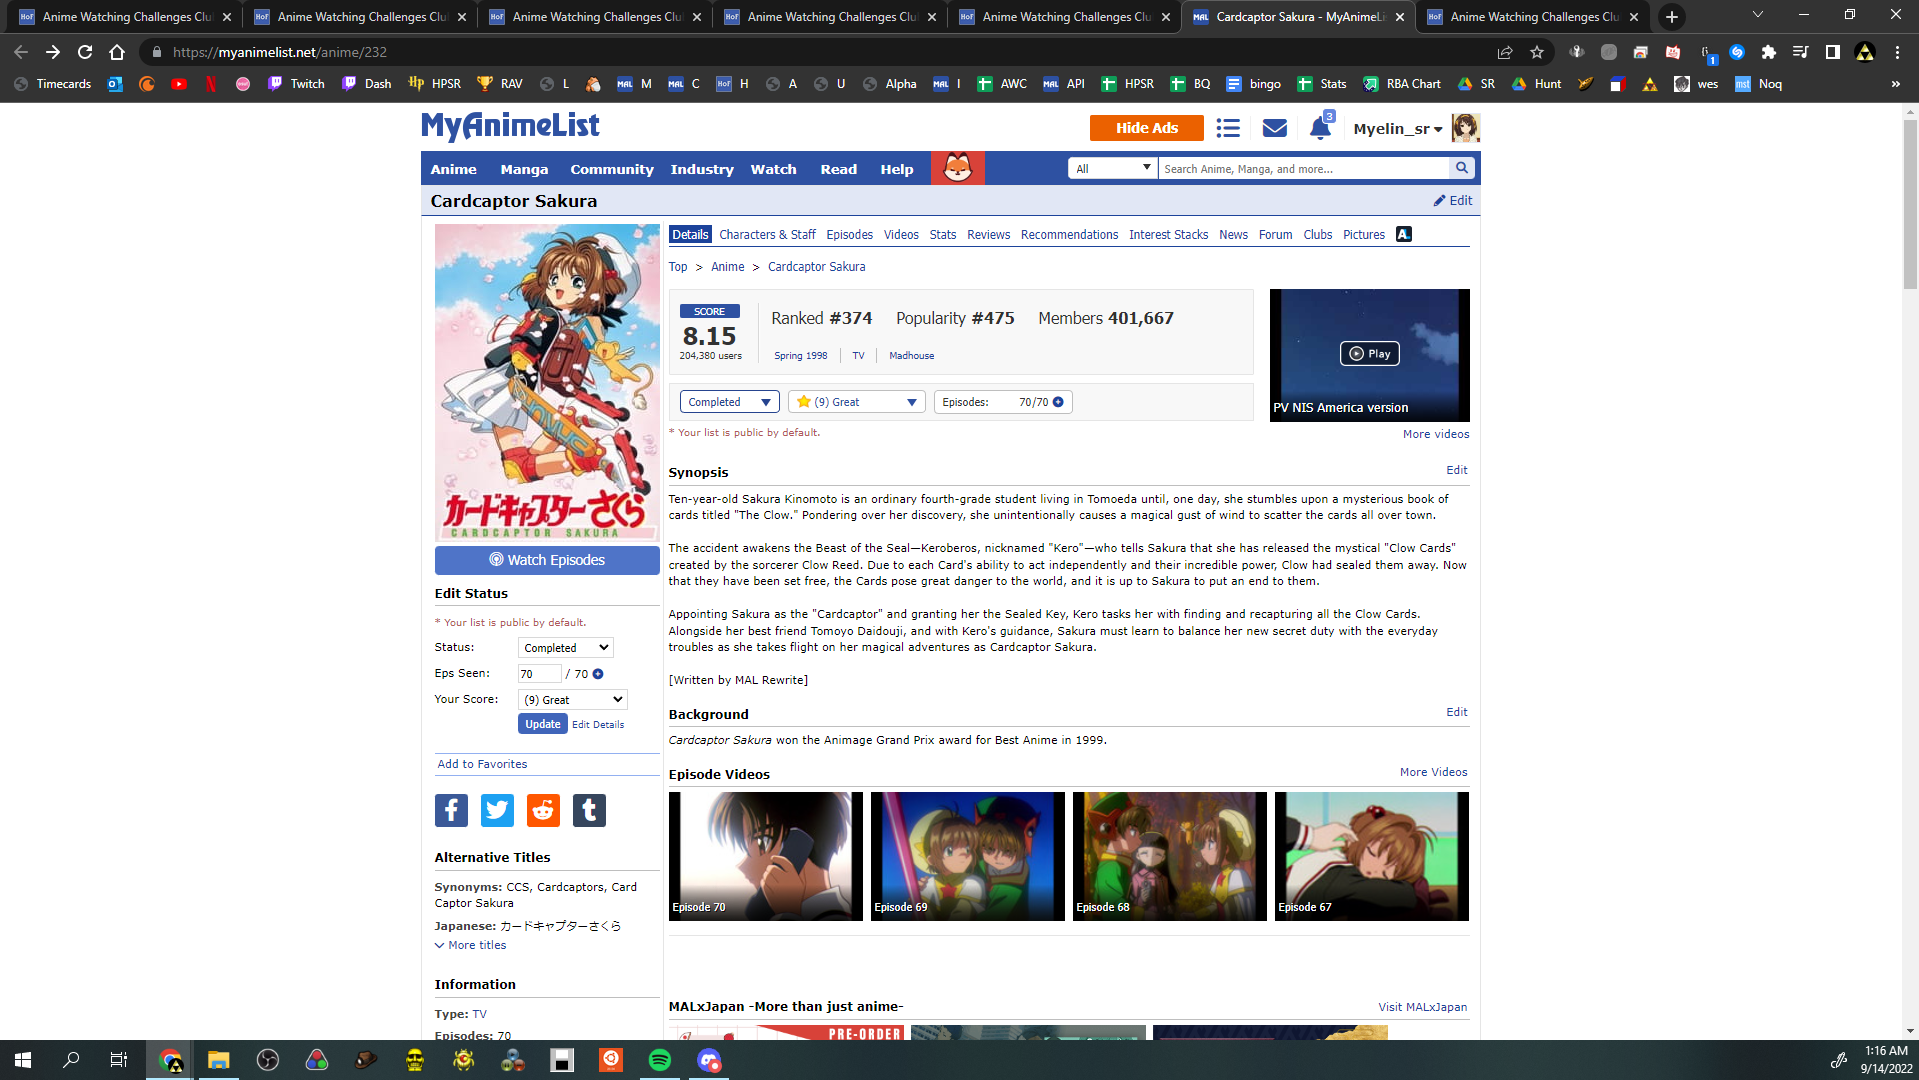Open the anime list icon in header
This screenshot has width=1919, height=1080.
[1228, 128]
